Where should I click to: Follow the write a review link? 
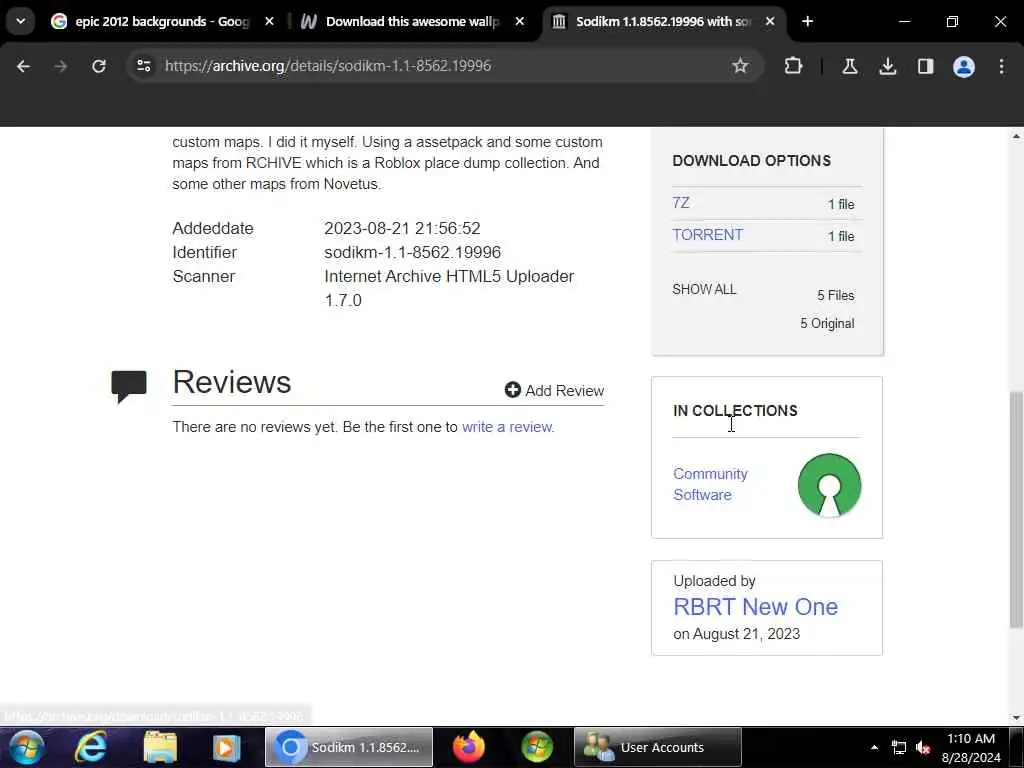[x=508, y=427]
